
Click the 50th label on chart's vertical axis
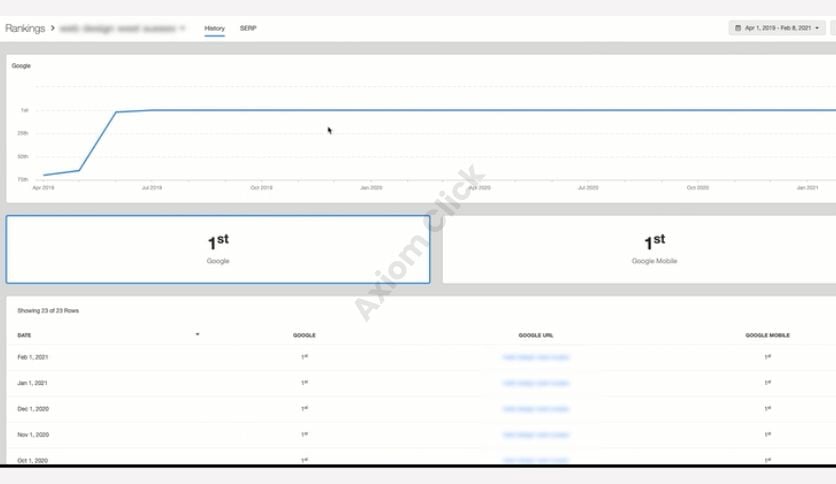coord(22,157)
